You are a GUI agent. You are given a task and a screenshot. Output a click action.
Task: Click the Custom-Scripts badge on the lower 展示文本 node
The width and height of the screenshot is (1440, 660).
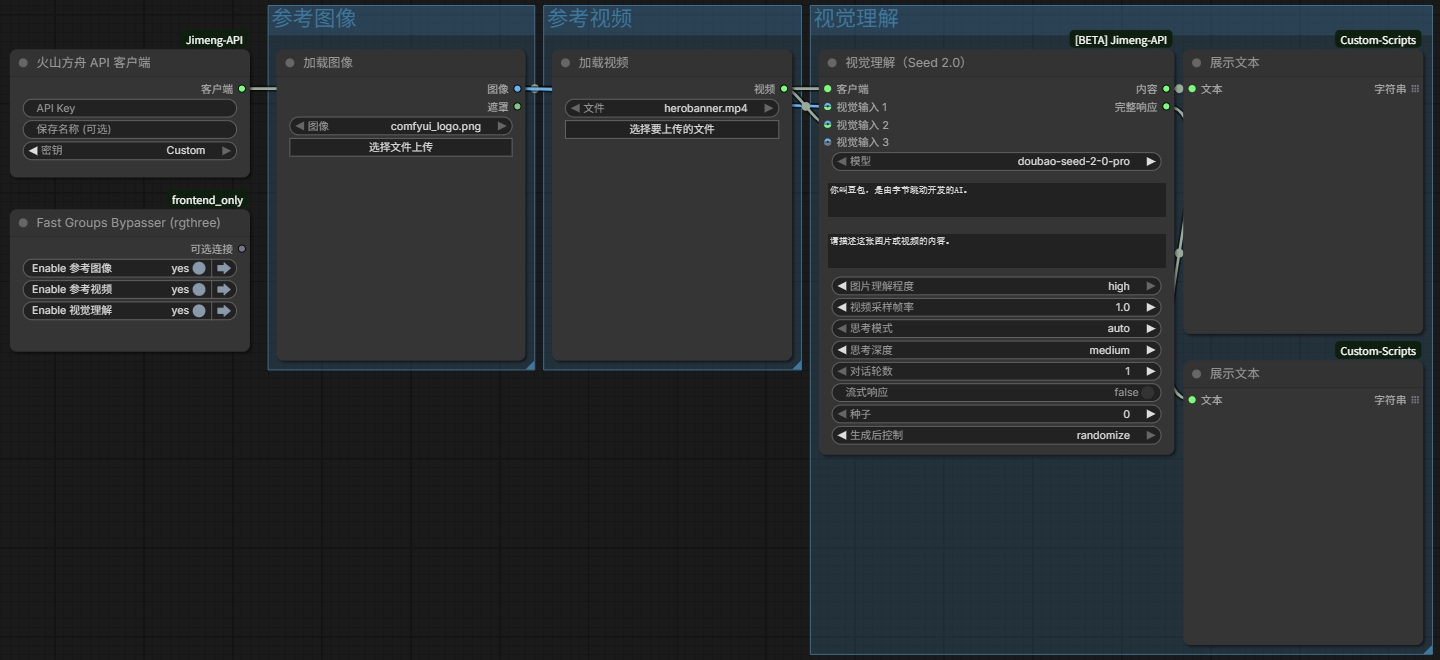[x=1378, y=351]
